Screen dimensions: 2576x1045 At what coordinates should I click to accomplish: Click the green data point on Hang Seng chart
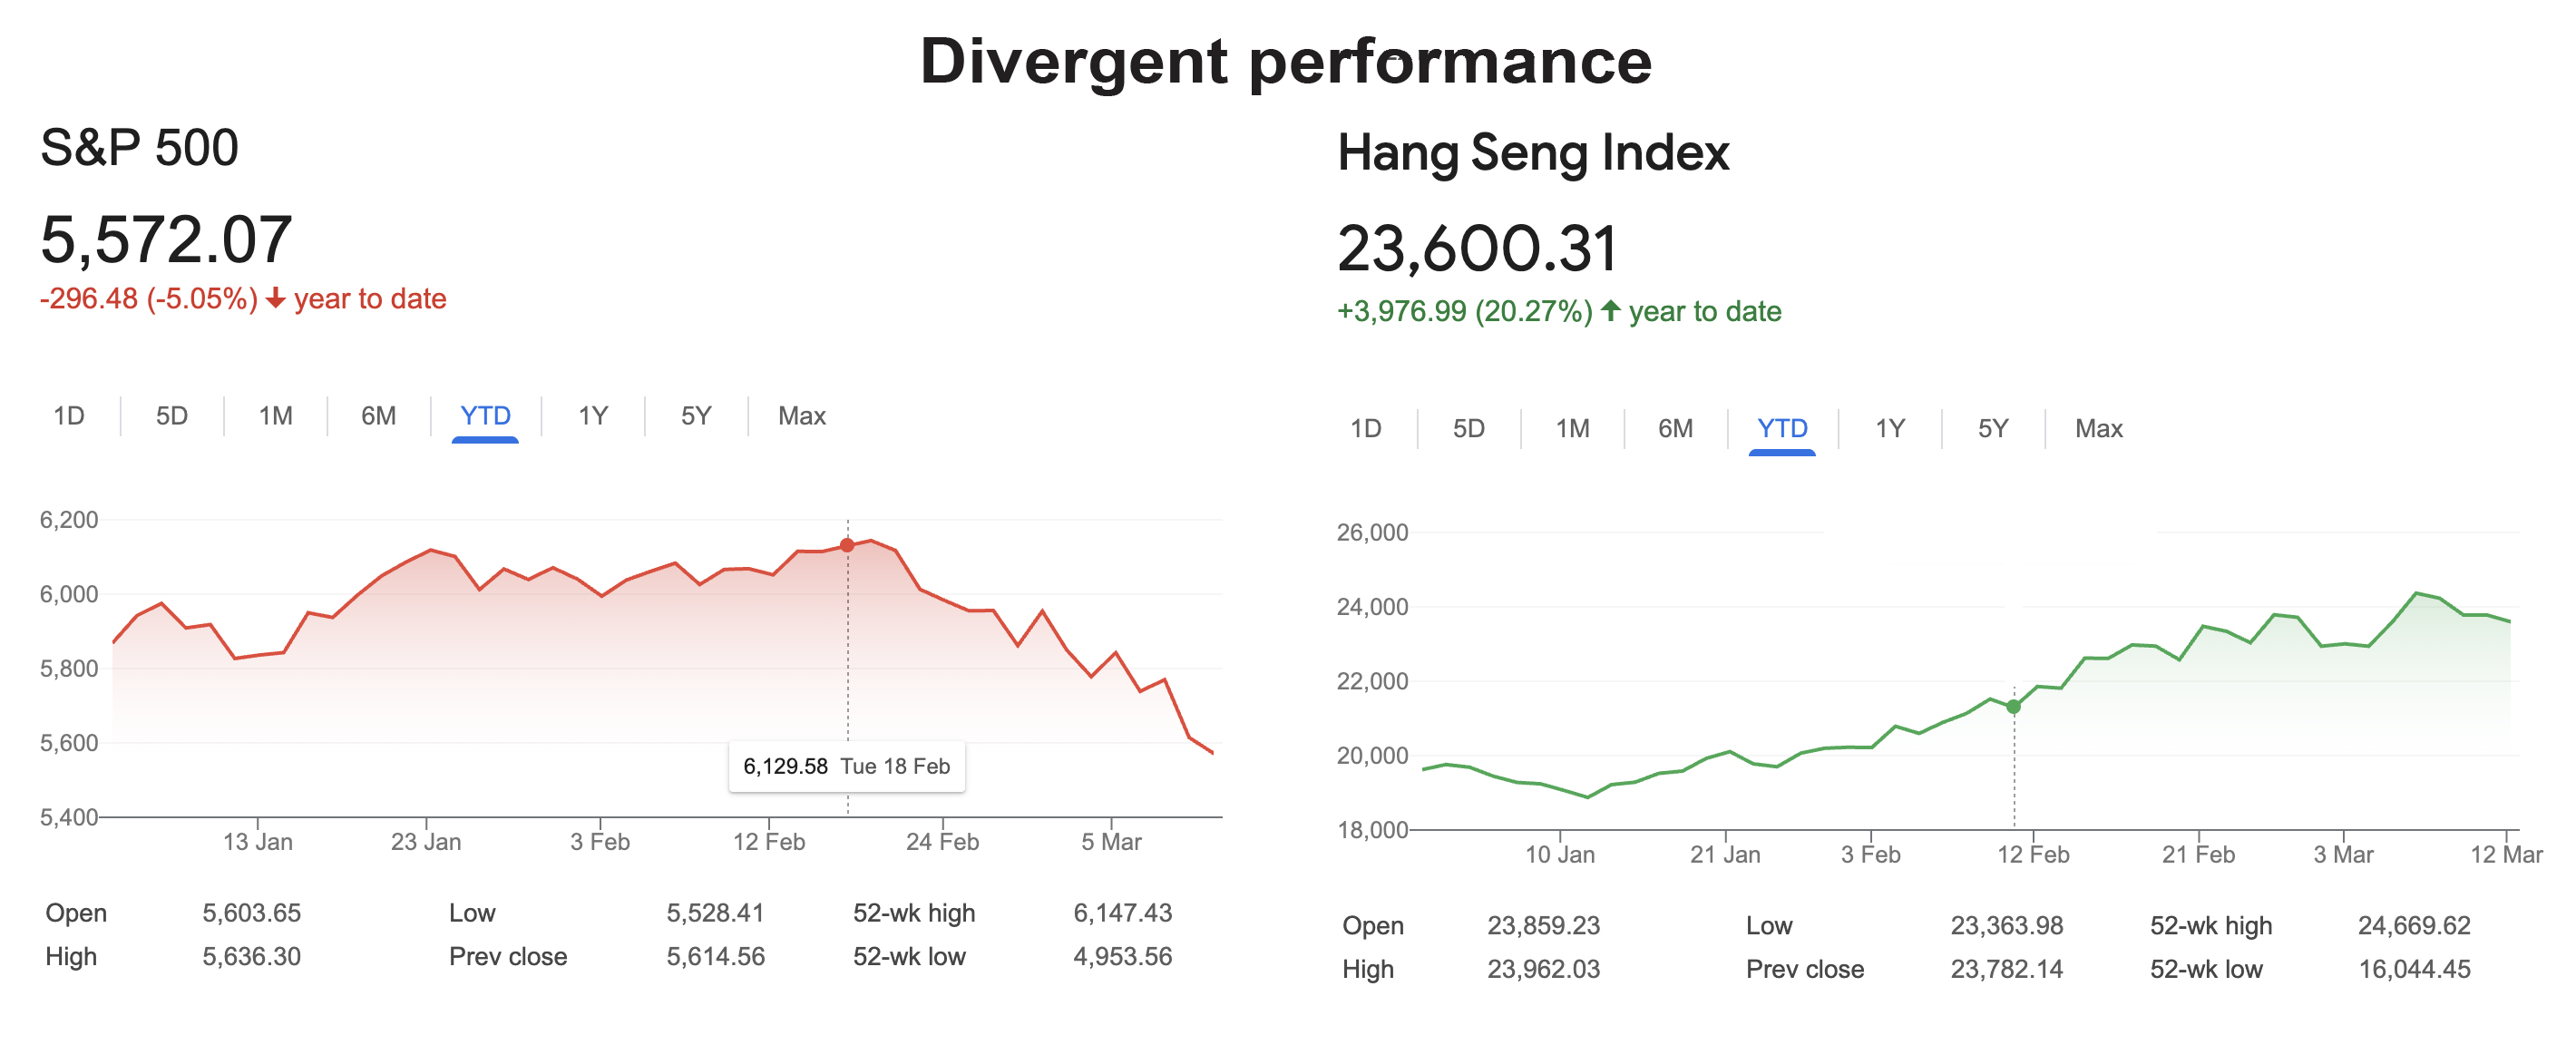tap(2014, 707)
